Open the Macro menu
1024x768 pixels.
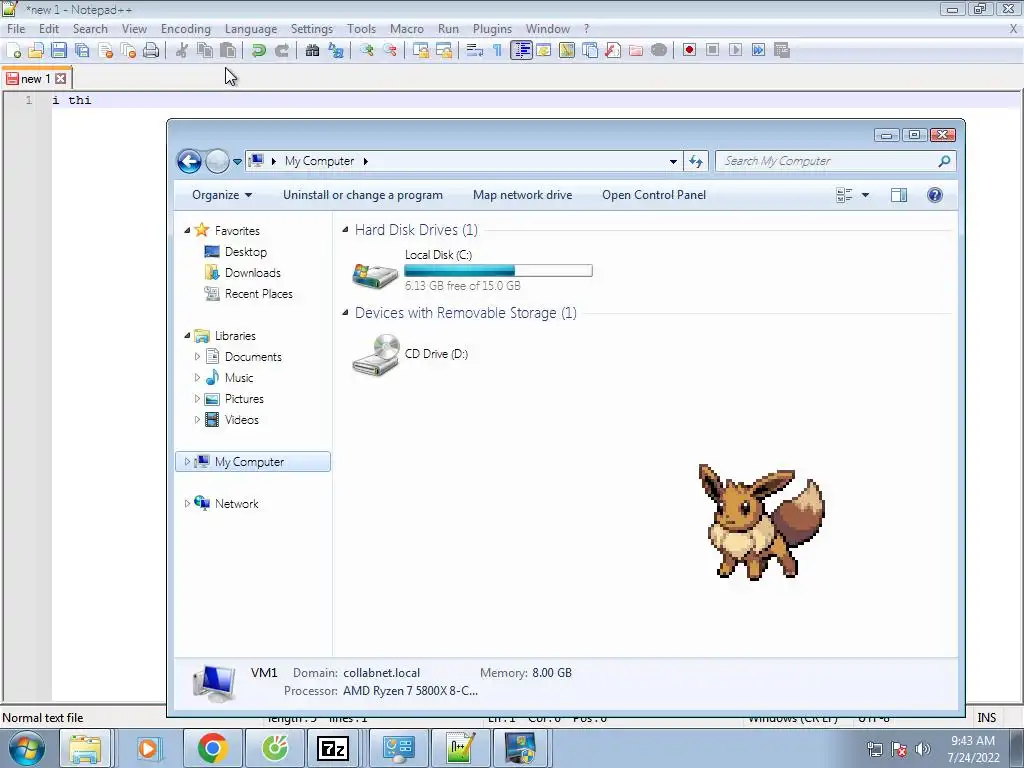coord(407,29)
